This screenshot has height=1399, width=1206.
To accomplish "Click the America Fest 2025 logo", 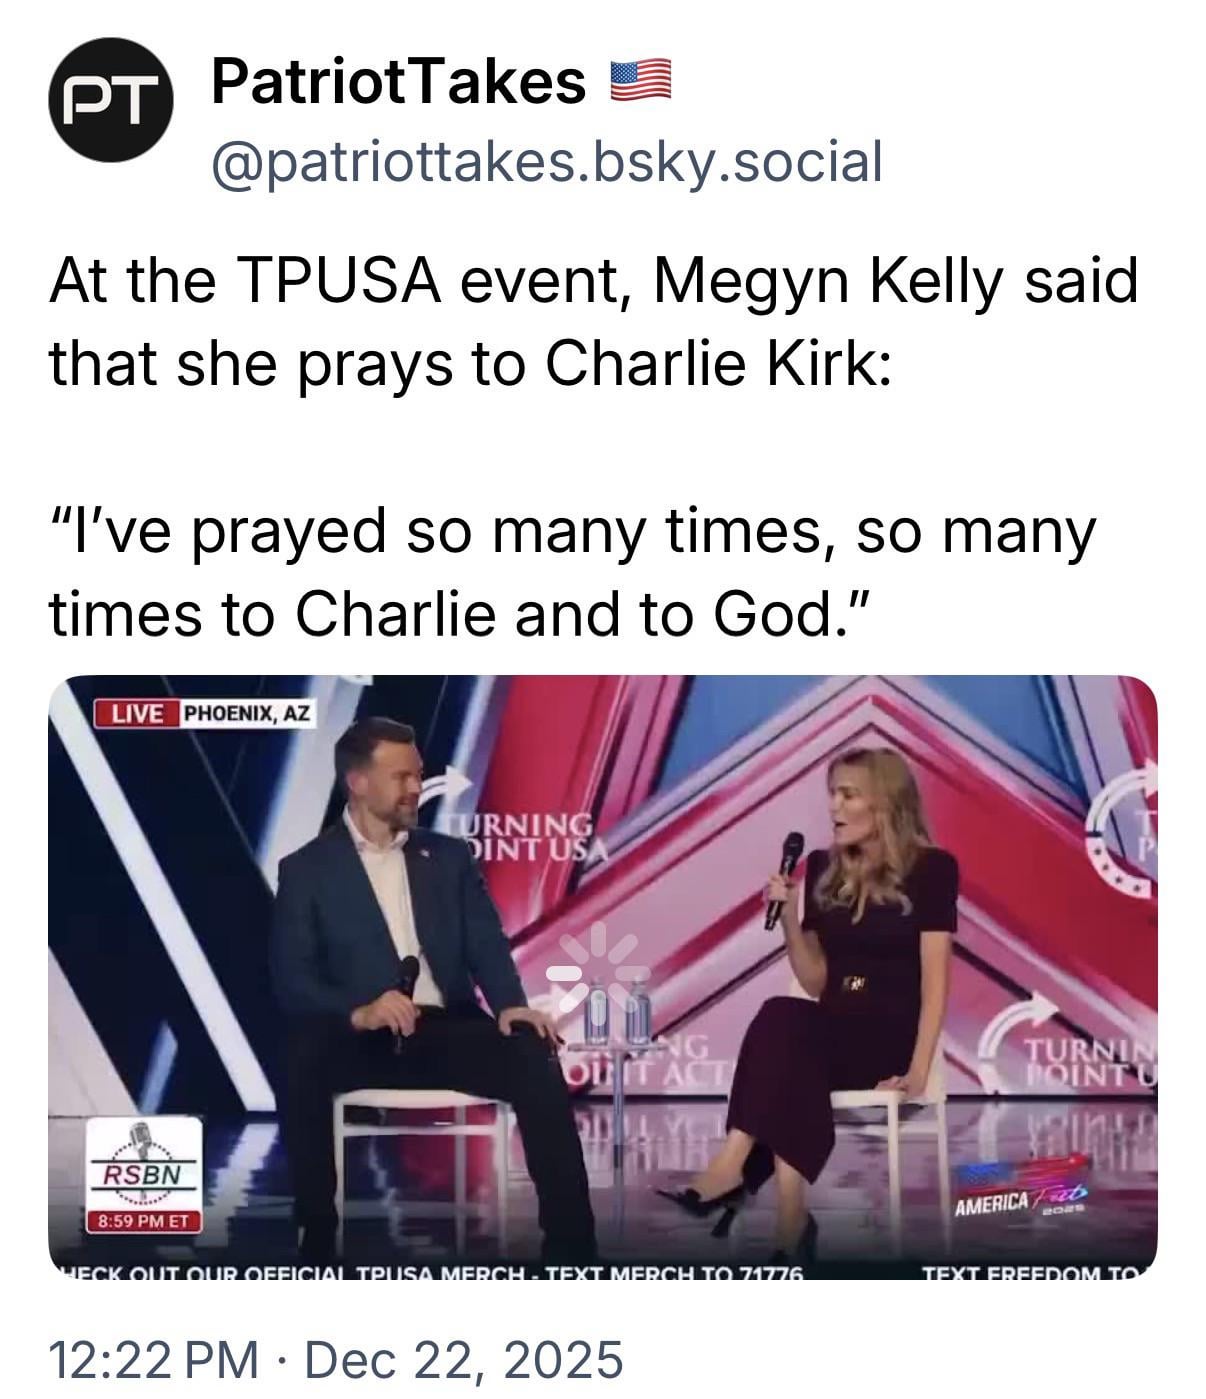I will click(1022, 1190).
